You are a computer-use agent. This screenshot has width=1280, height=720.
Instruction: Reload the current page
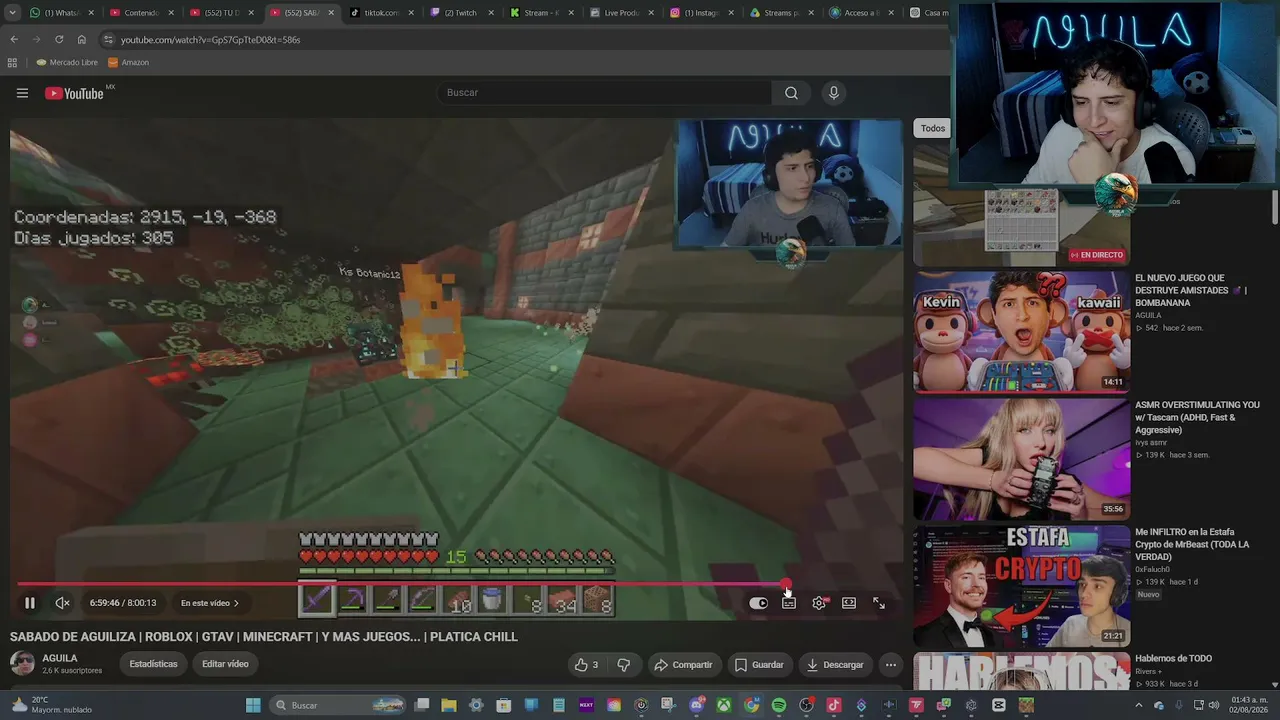point(59,40)
